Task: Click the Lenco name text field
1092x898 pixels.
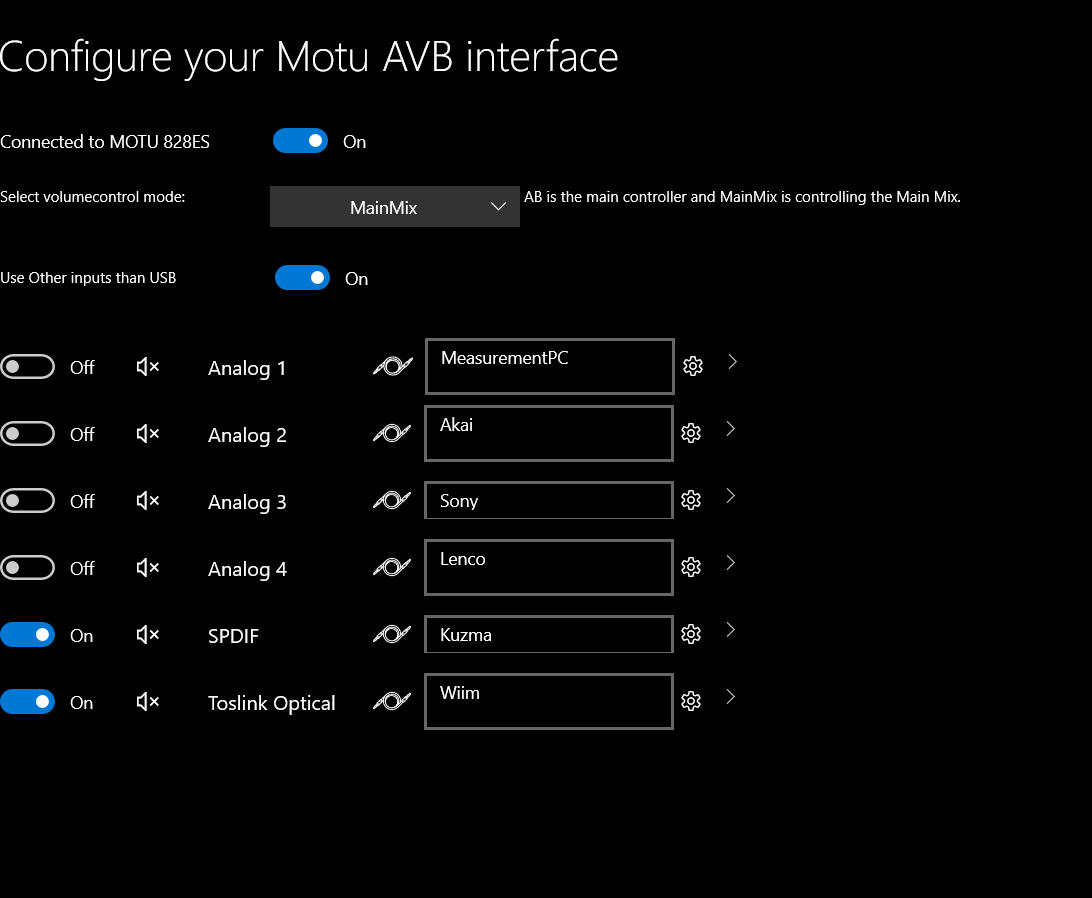Action: 549,567
